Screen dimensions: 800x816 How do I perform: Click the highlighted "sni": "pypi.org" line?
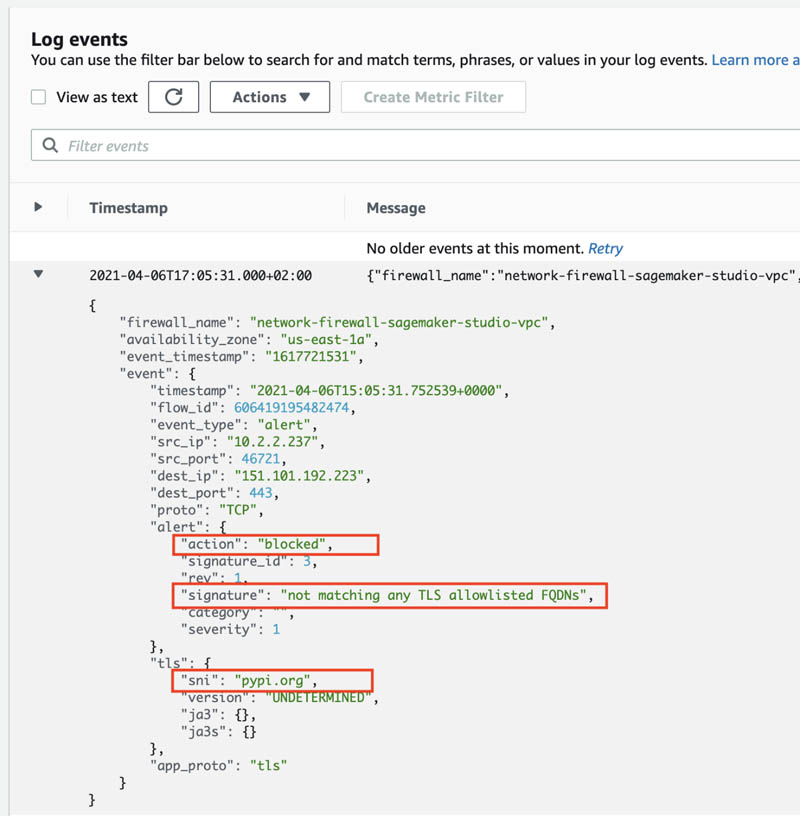point(272,681)
